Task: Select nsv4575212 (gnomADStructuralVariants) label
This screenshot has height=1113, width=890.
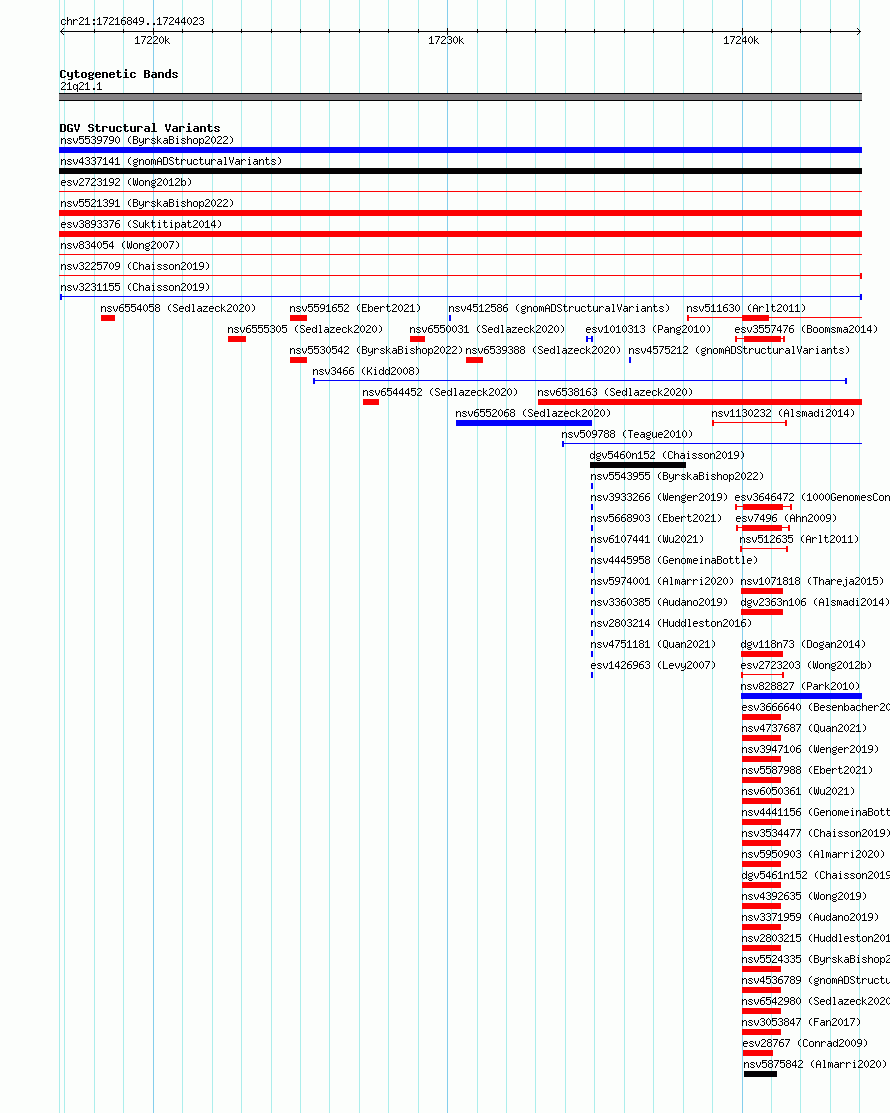Action: tap(739, 351)
